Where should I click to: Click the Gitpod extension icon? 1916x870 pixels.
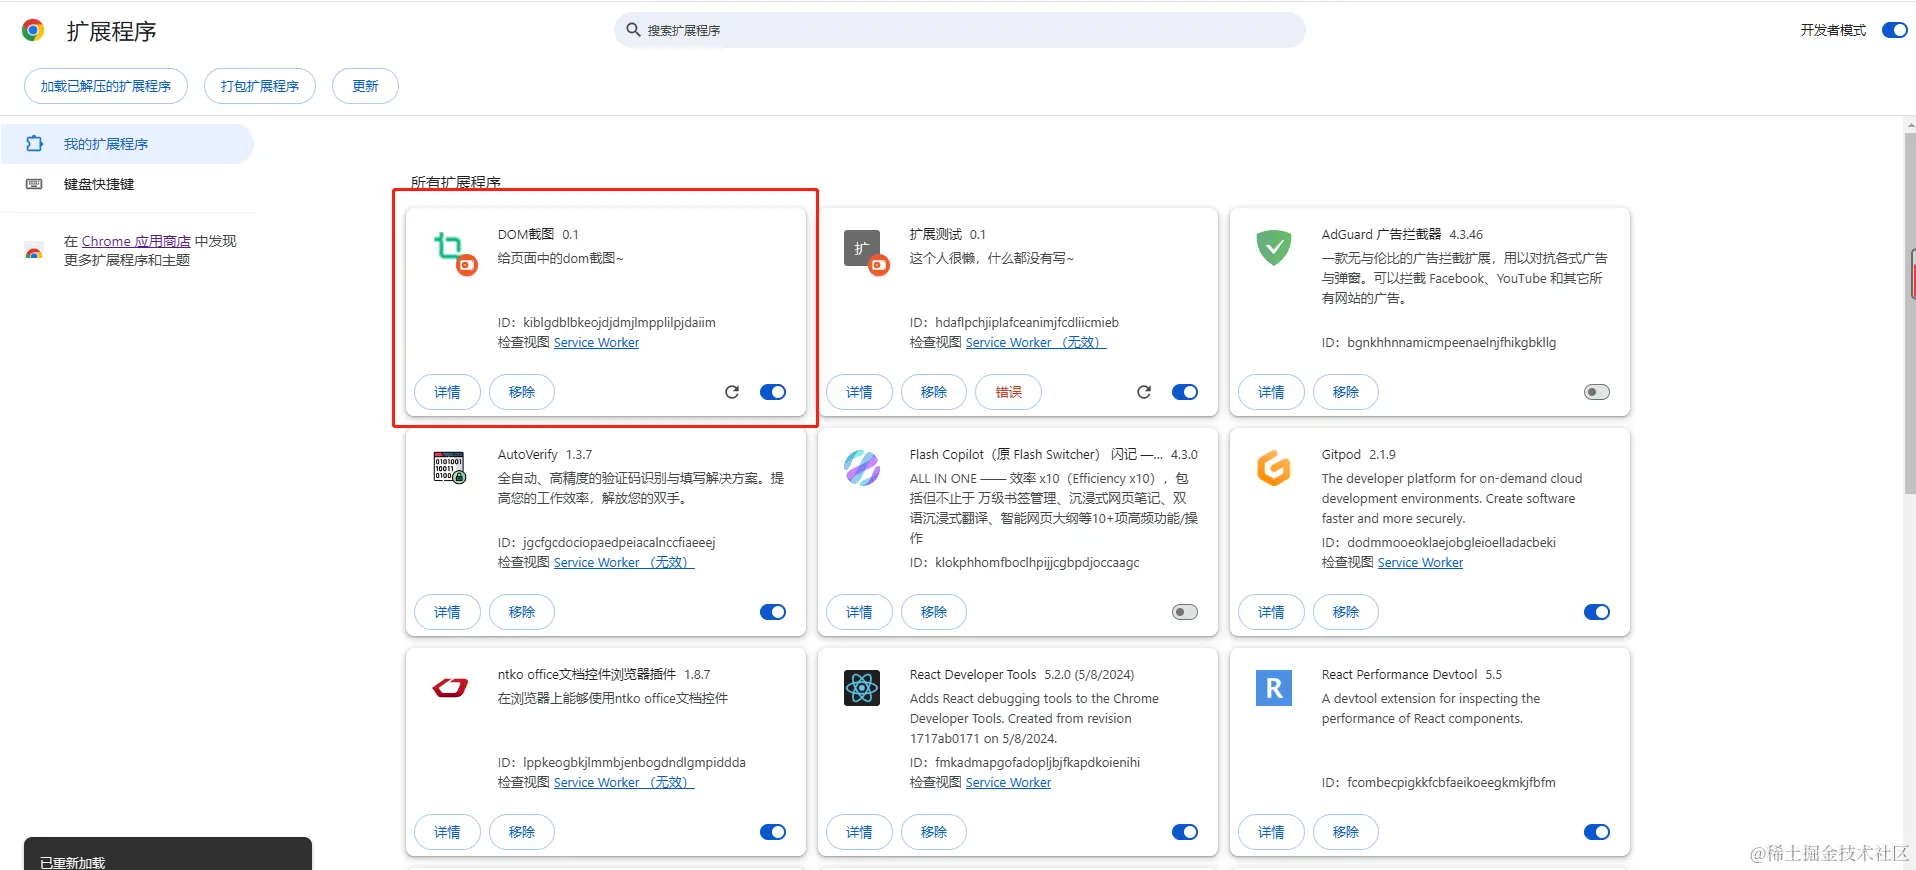point(1274,467)
